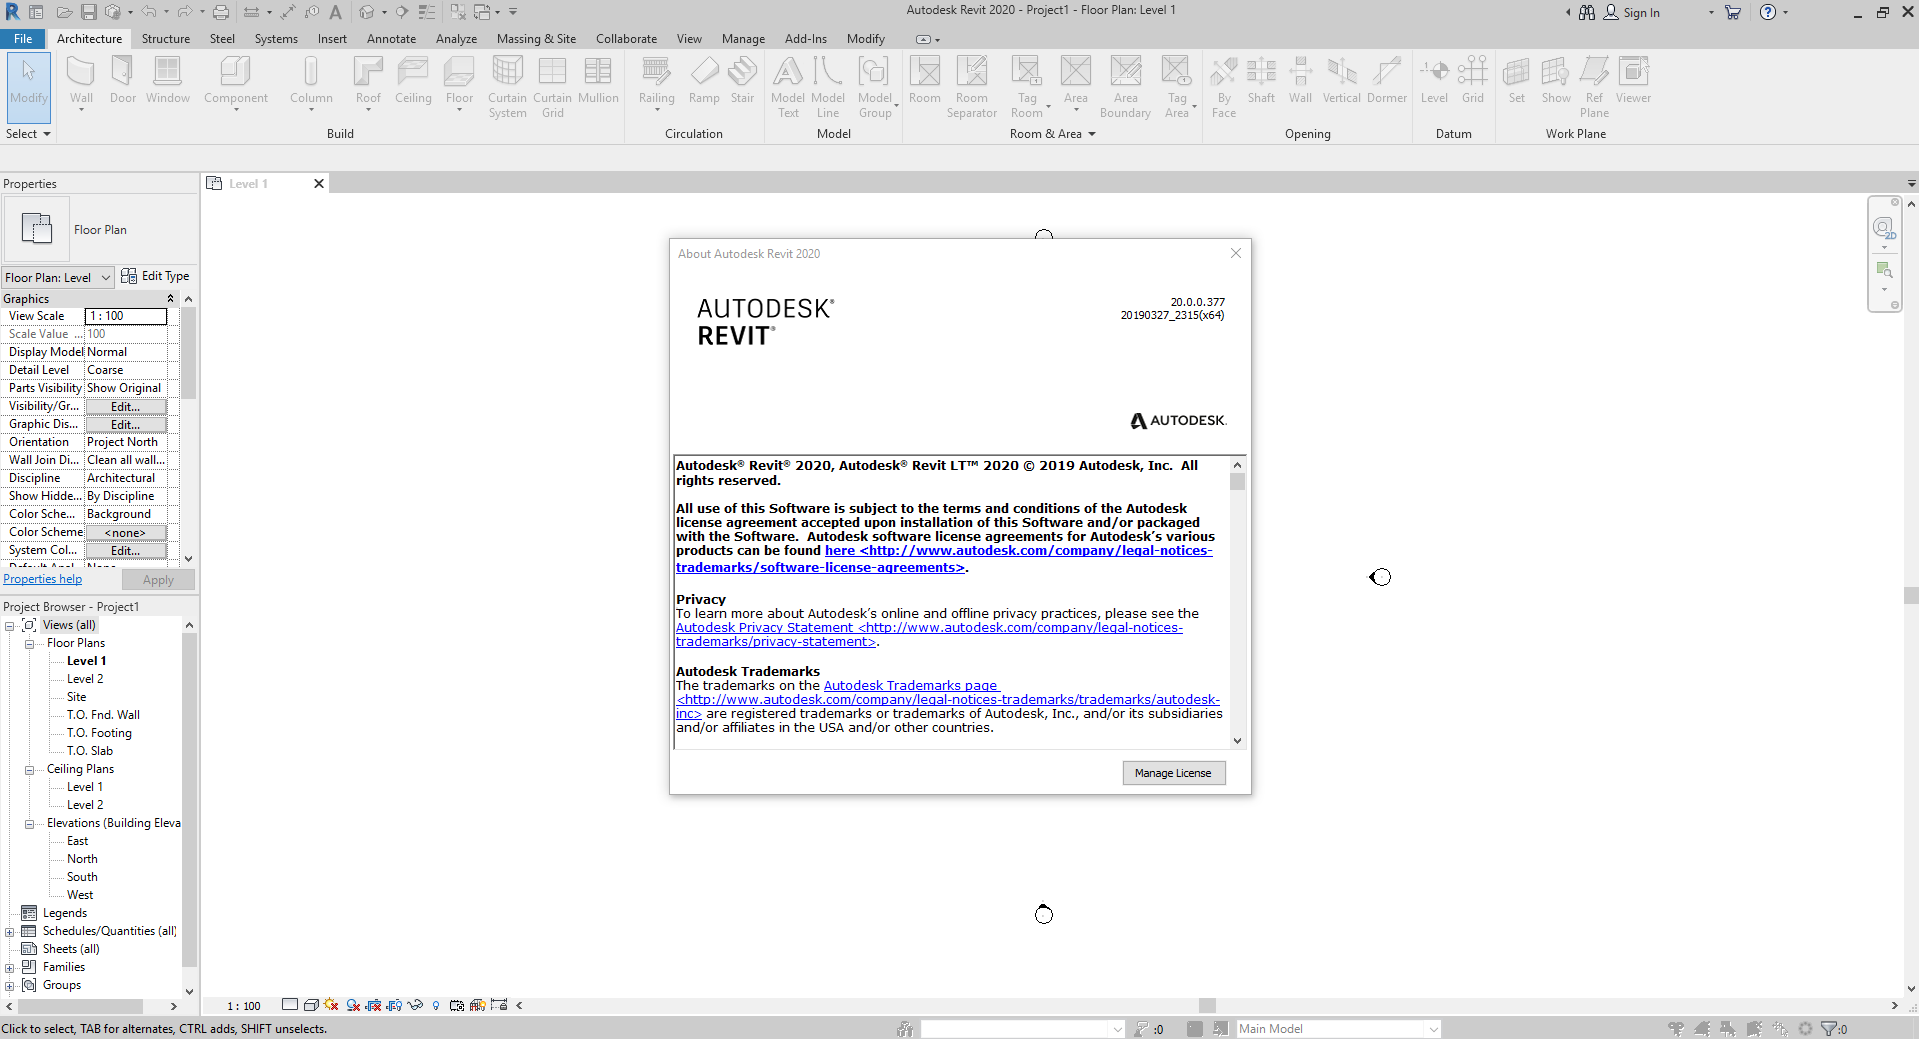Toggle Drag Elements on Selection icon
Viewport: 1919px width, 1039px height.
click(x=1780, y=1029)
